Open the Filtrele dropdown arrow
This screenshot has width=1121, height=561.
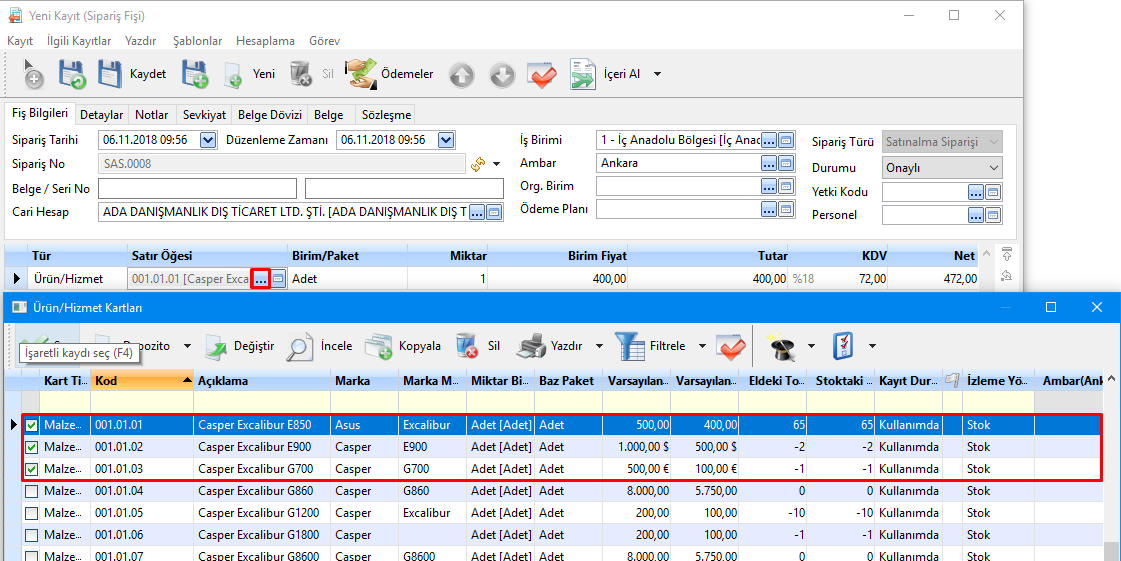point(703,346)
